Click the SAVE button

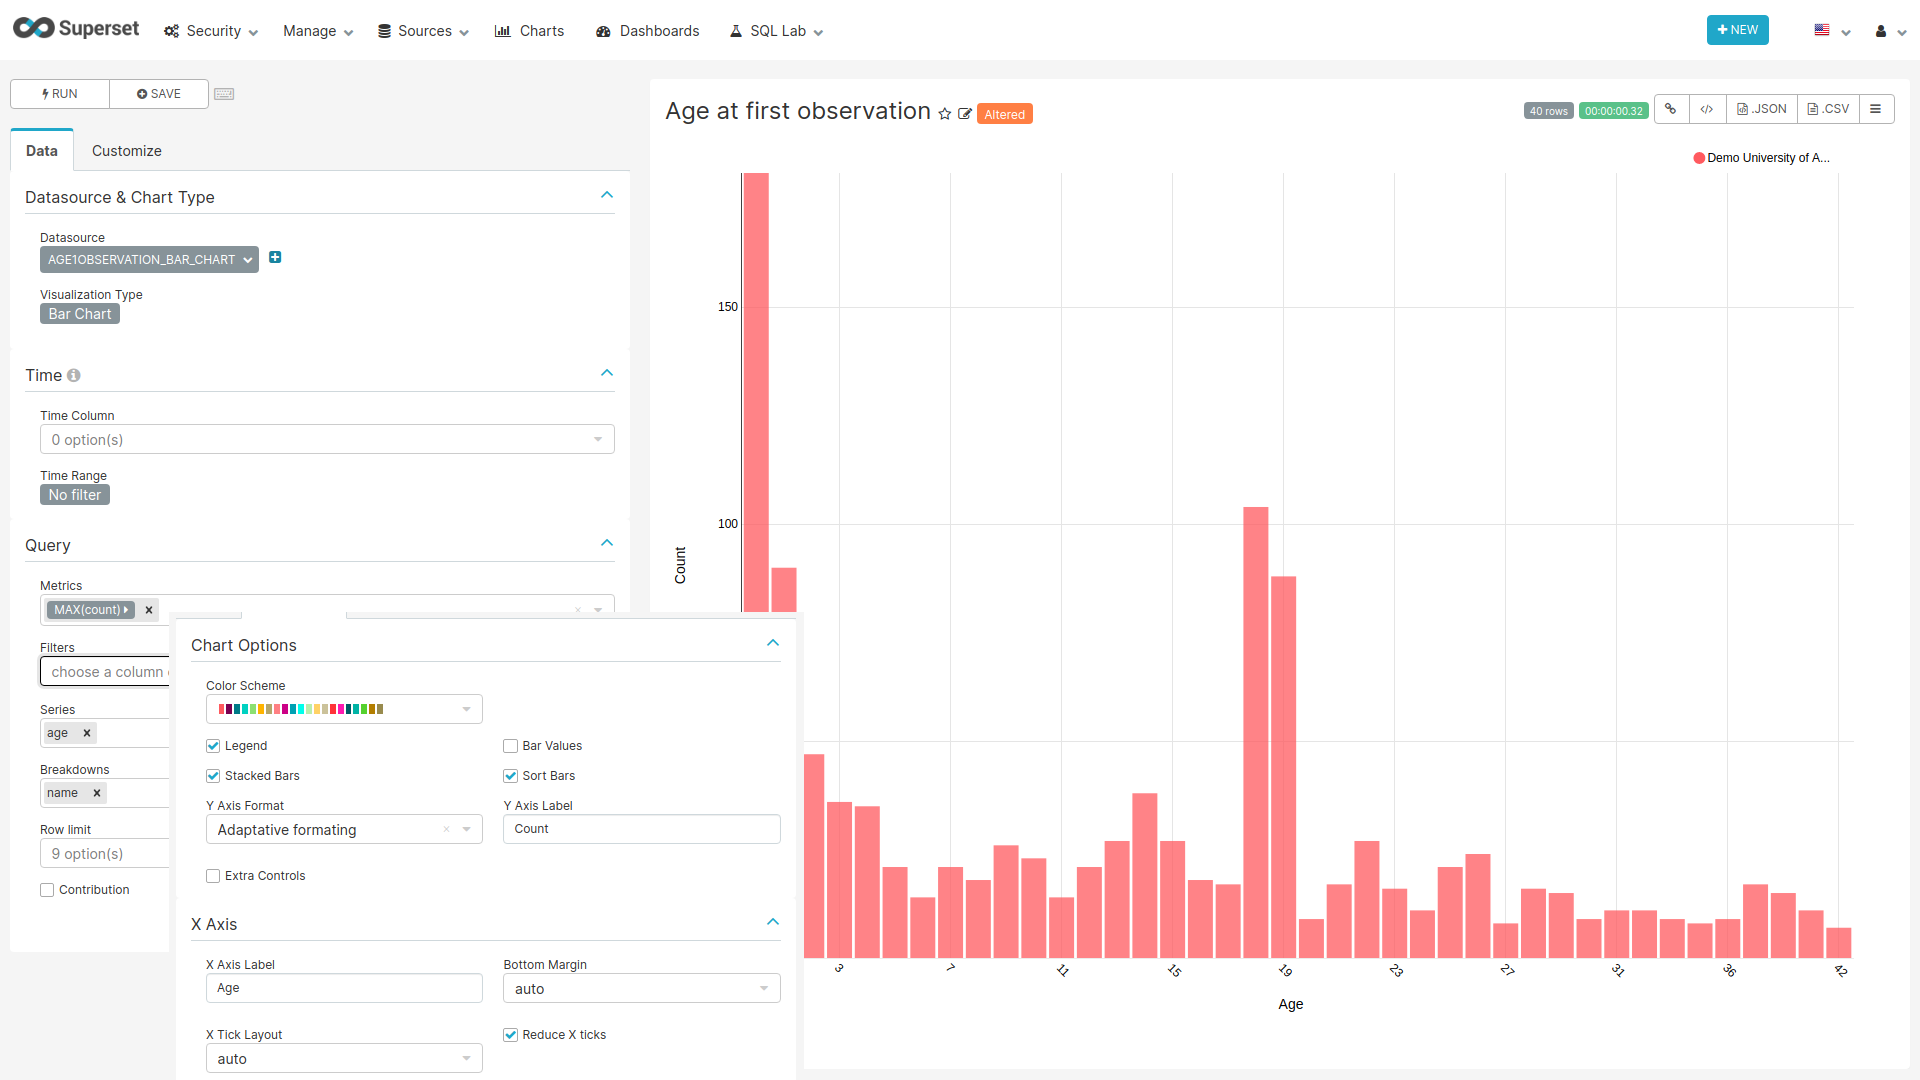click(159, 94)
